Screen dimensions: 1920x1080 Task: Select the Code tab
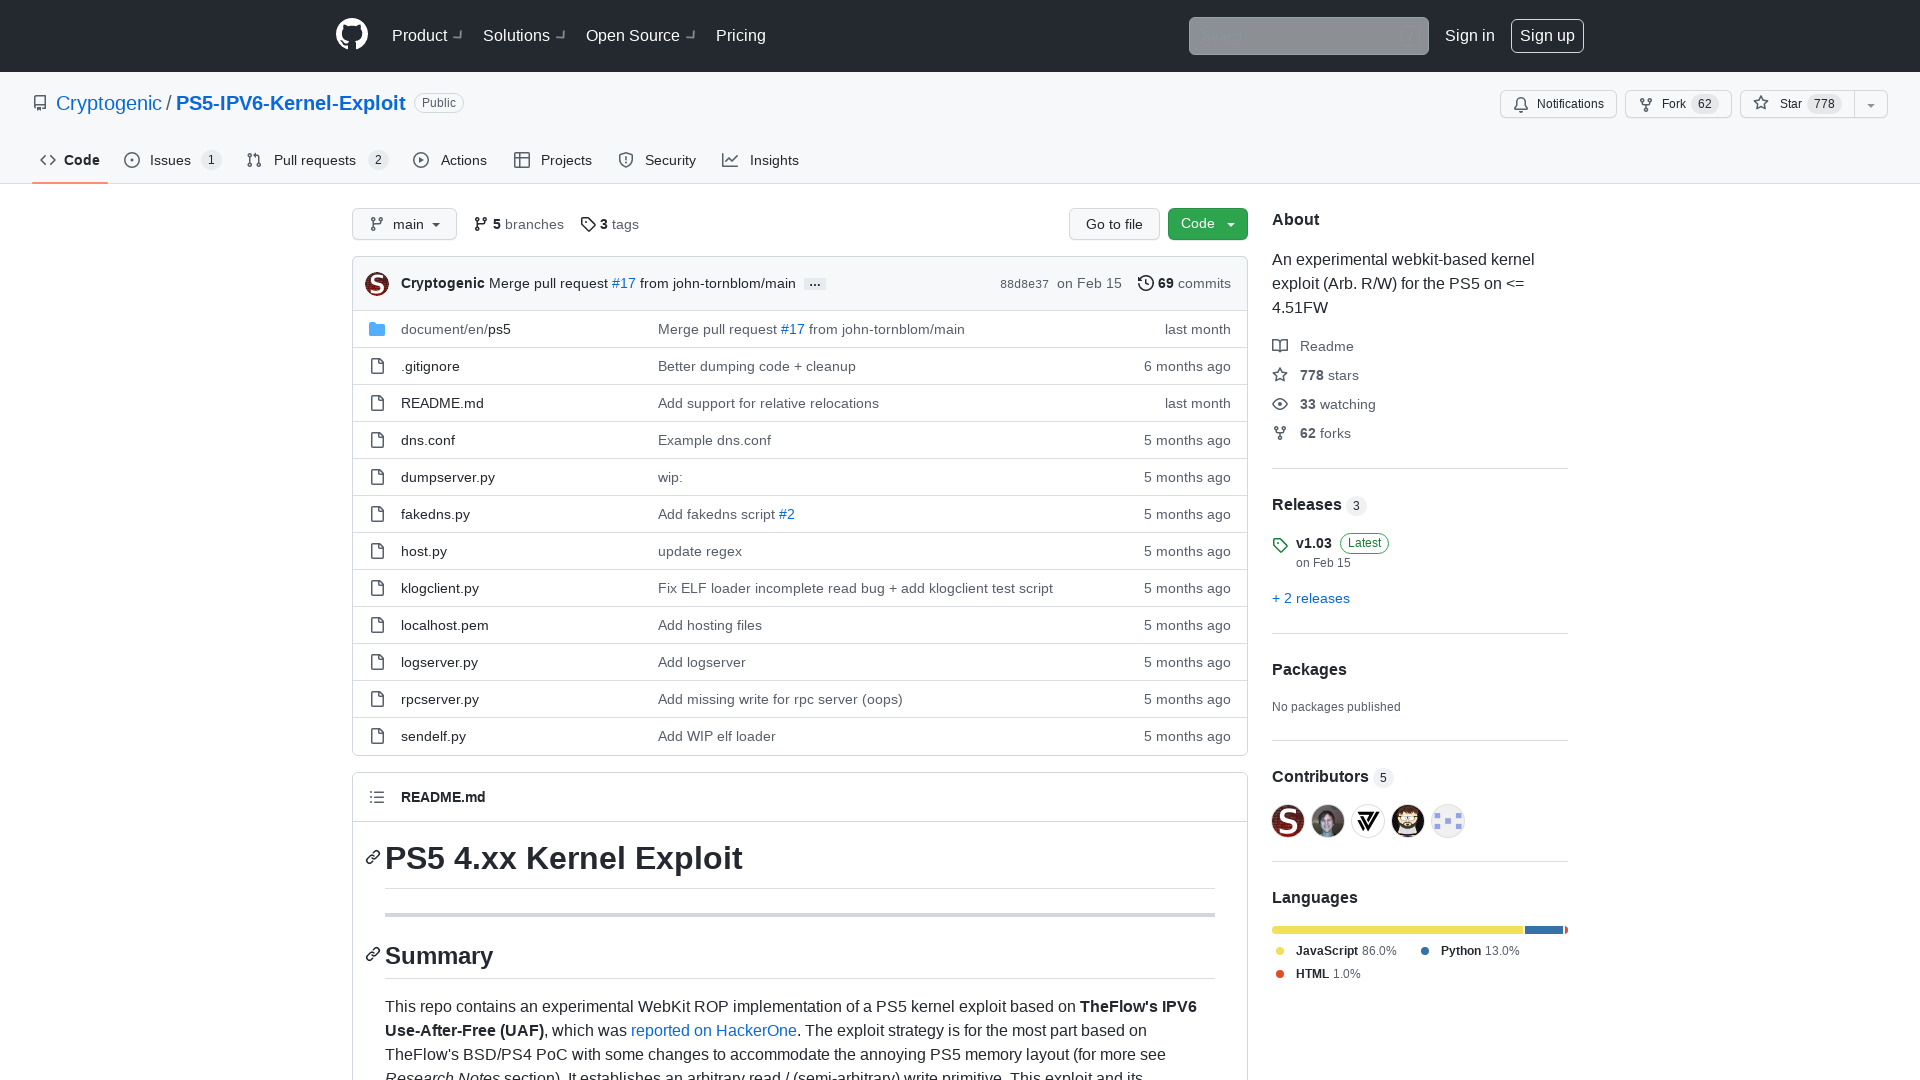[70, 160]
